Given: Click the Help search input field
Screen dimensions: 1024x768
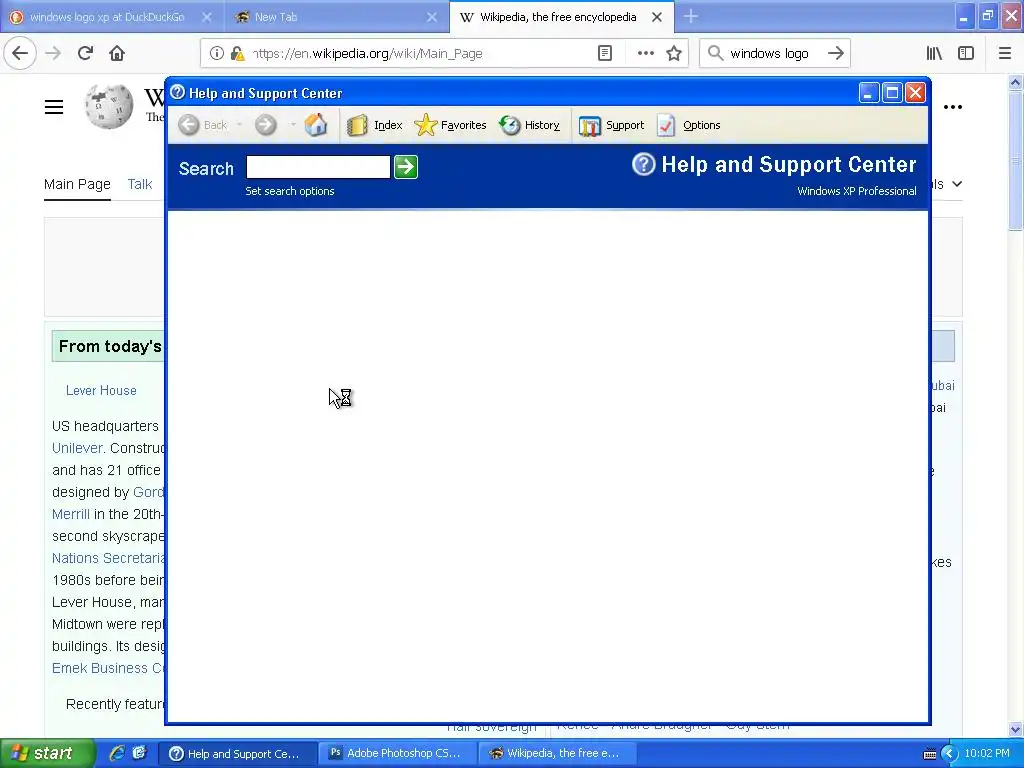Looking at the screenshot, I should click(318, 167).
